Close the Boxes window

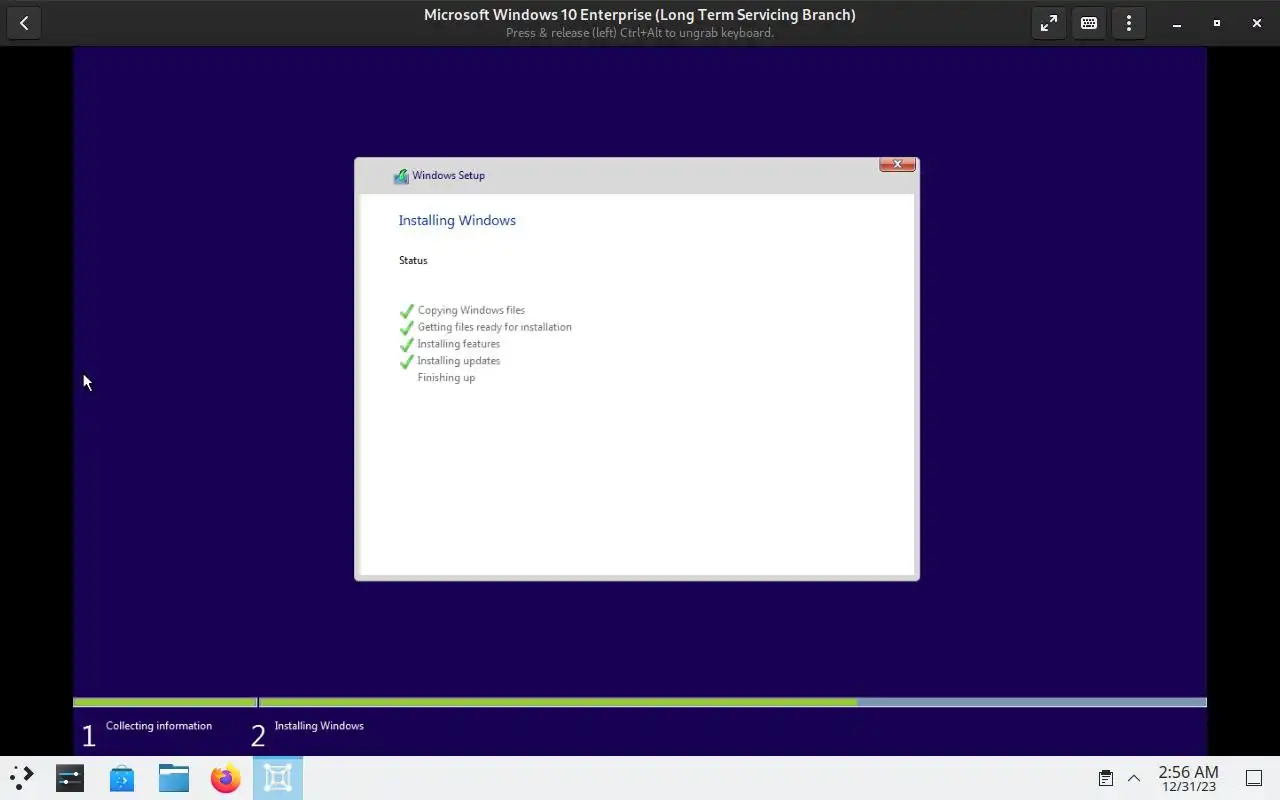coord(1257,23)
